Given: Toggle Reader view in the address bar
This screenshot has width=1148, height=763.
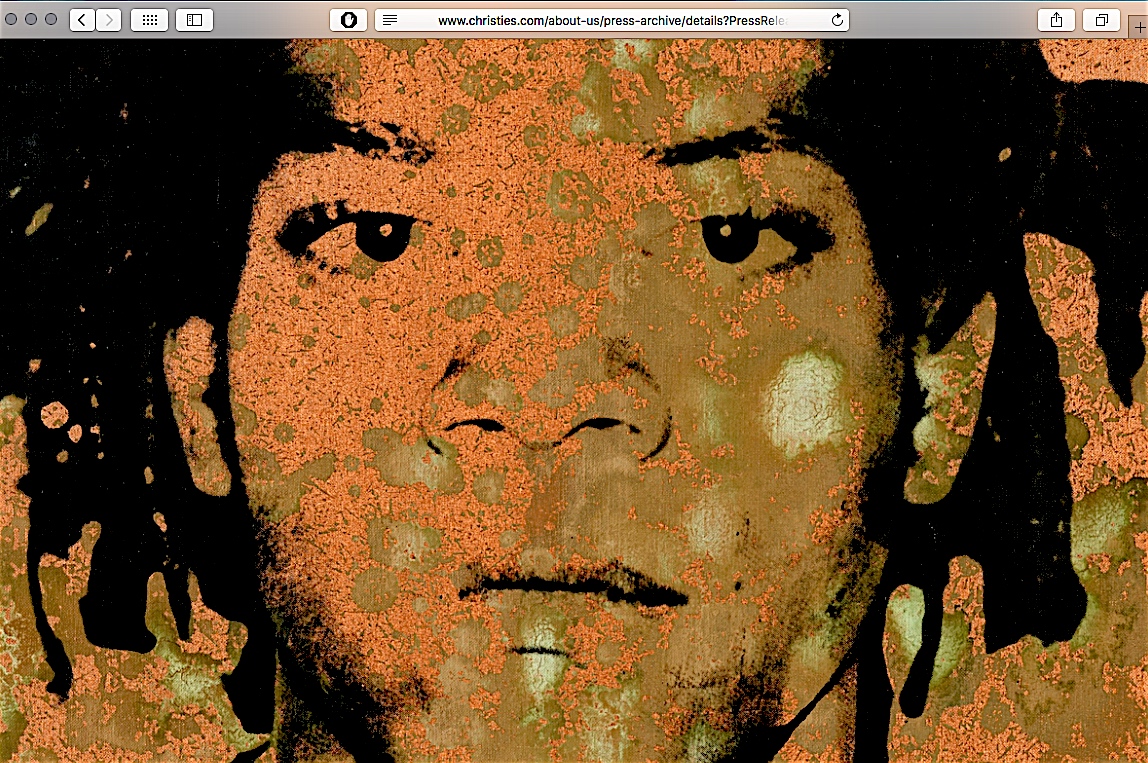Looking at the screenshot, I should [390, 20].
